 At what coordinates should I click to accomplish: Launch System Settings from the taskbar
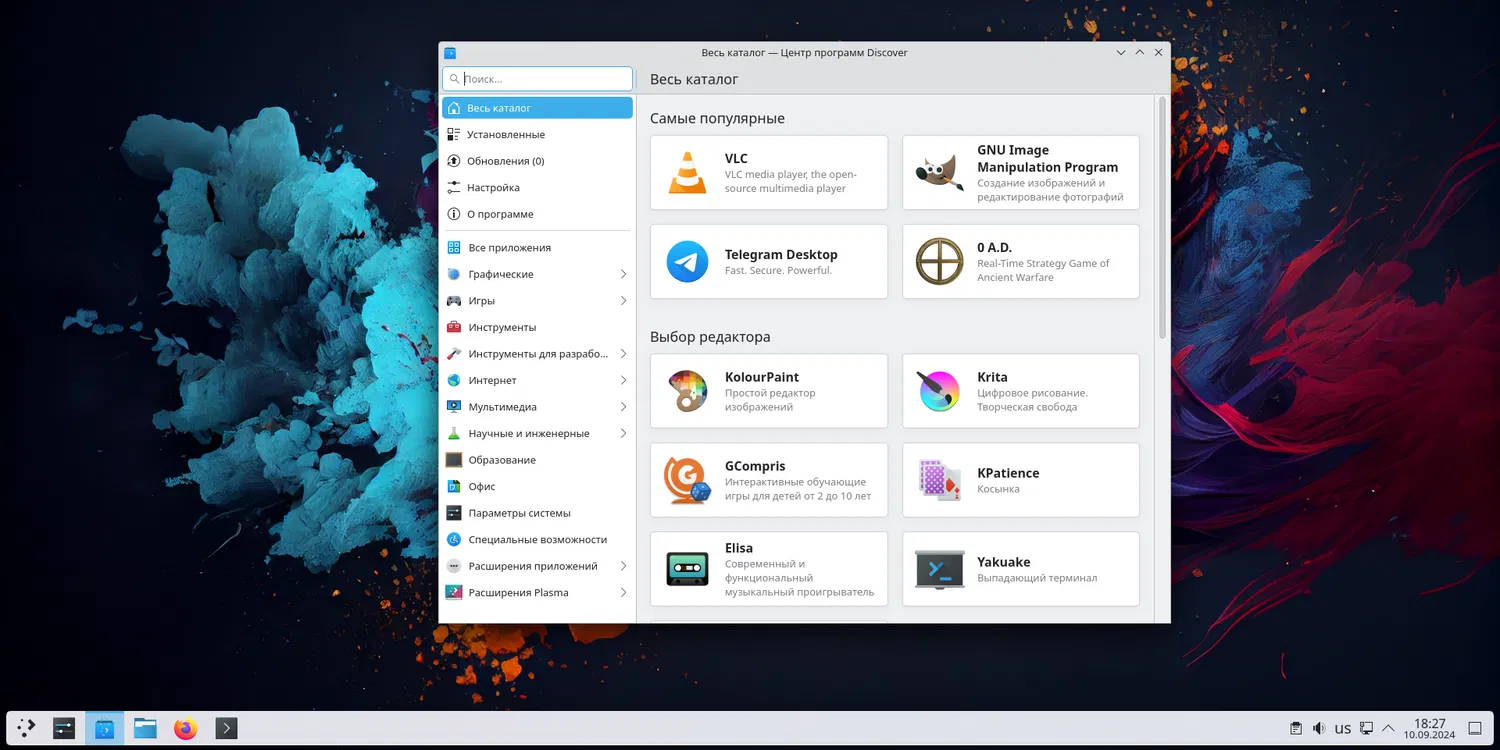click(x=64, y=728)
